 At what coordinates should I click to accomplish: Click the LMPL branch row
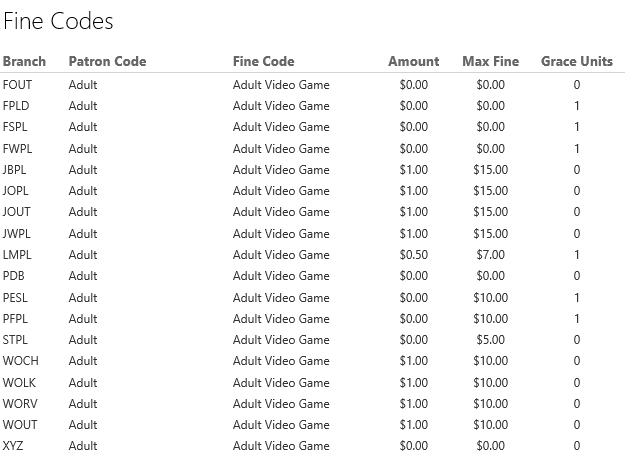17,255
